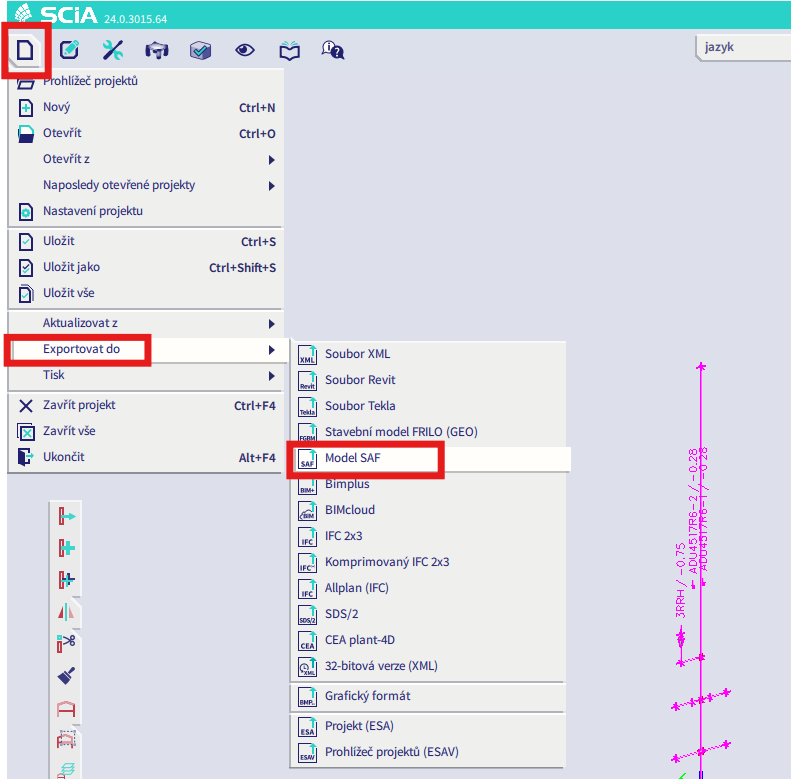
Task: Export to Soubor Tekla
Action: coord(429,406)
